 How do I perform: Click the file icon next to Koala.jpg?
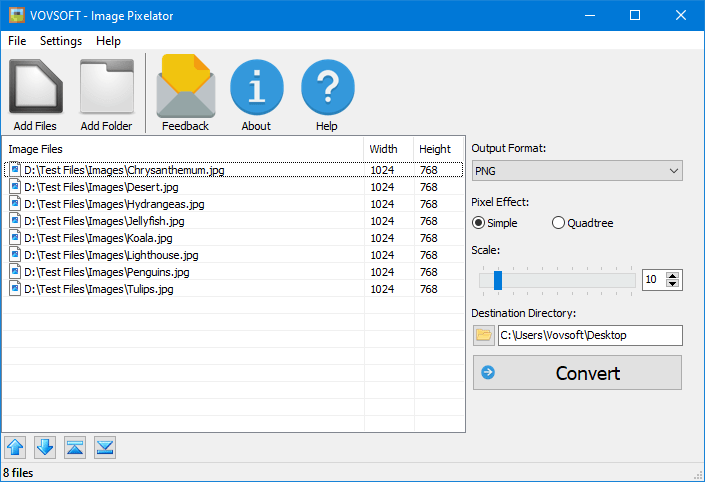coord(15,238)
